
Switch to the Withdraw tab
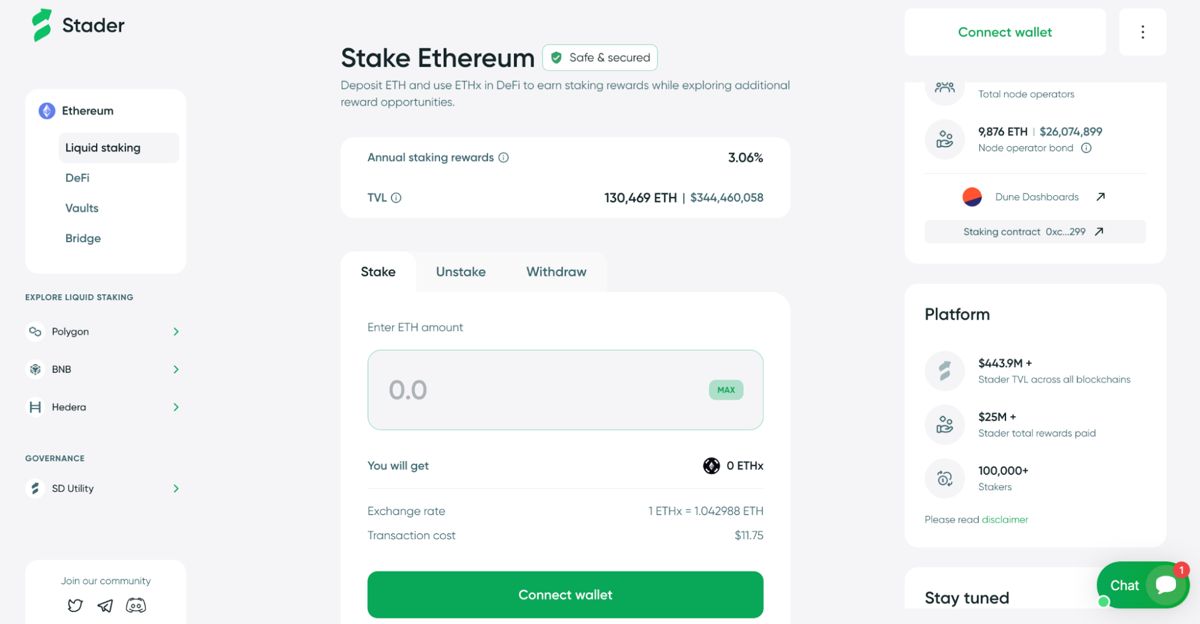pyautogui.click(x=556, y=272)
